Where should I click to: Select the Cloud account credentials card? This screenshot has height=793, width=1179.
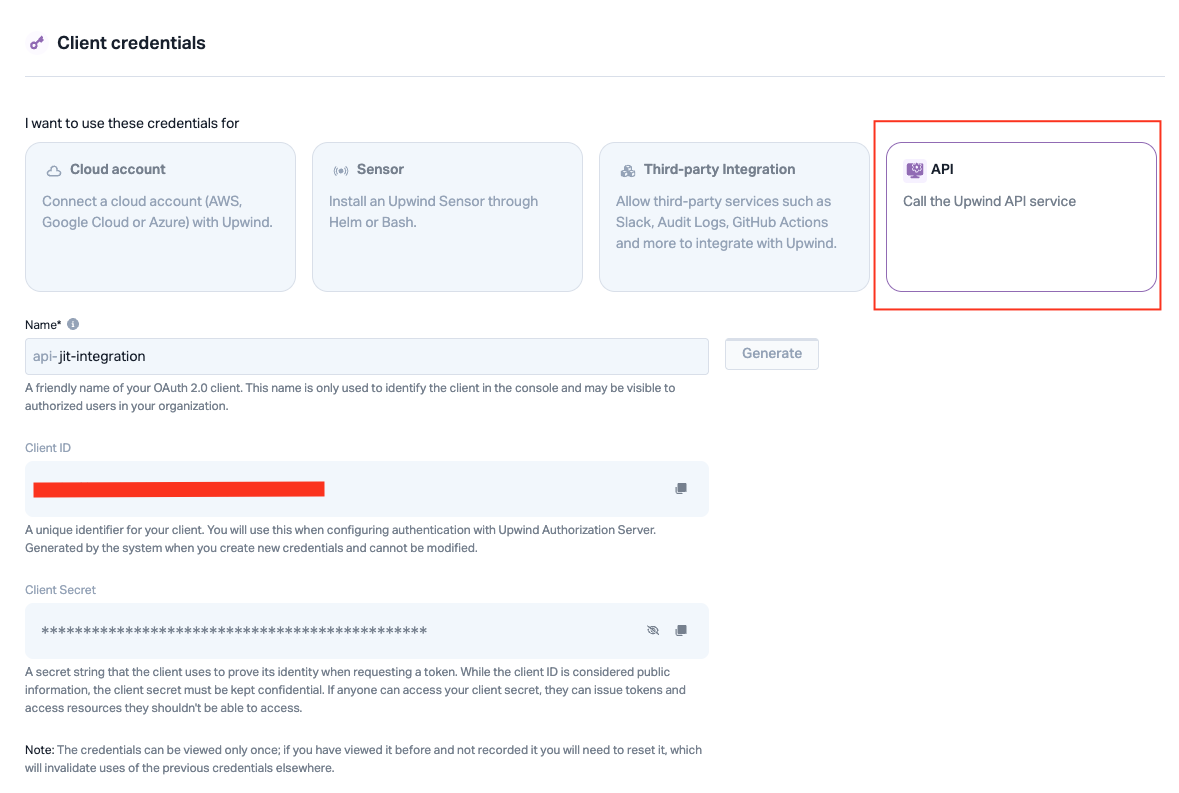pyautogui.click(x=160, y=216)
